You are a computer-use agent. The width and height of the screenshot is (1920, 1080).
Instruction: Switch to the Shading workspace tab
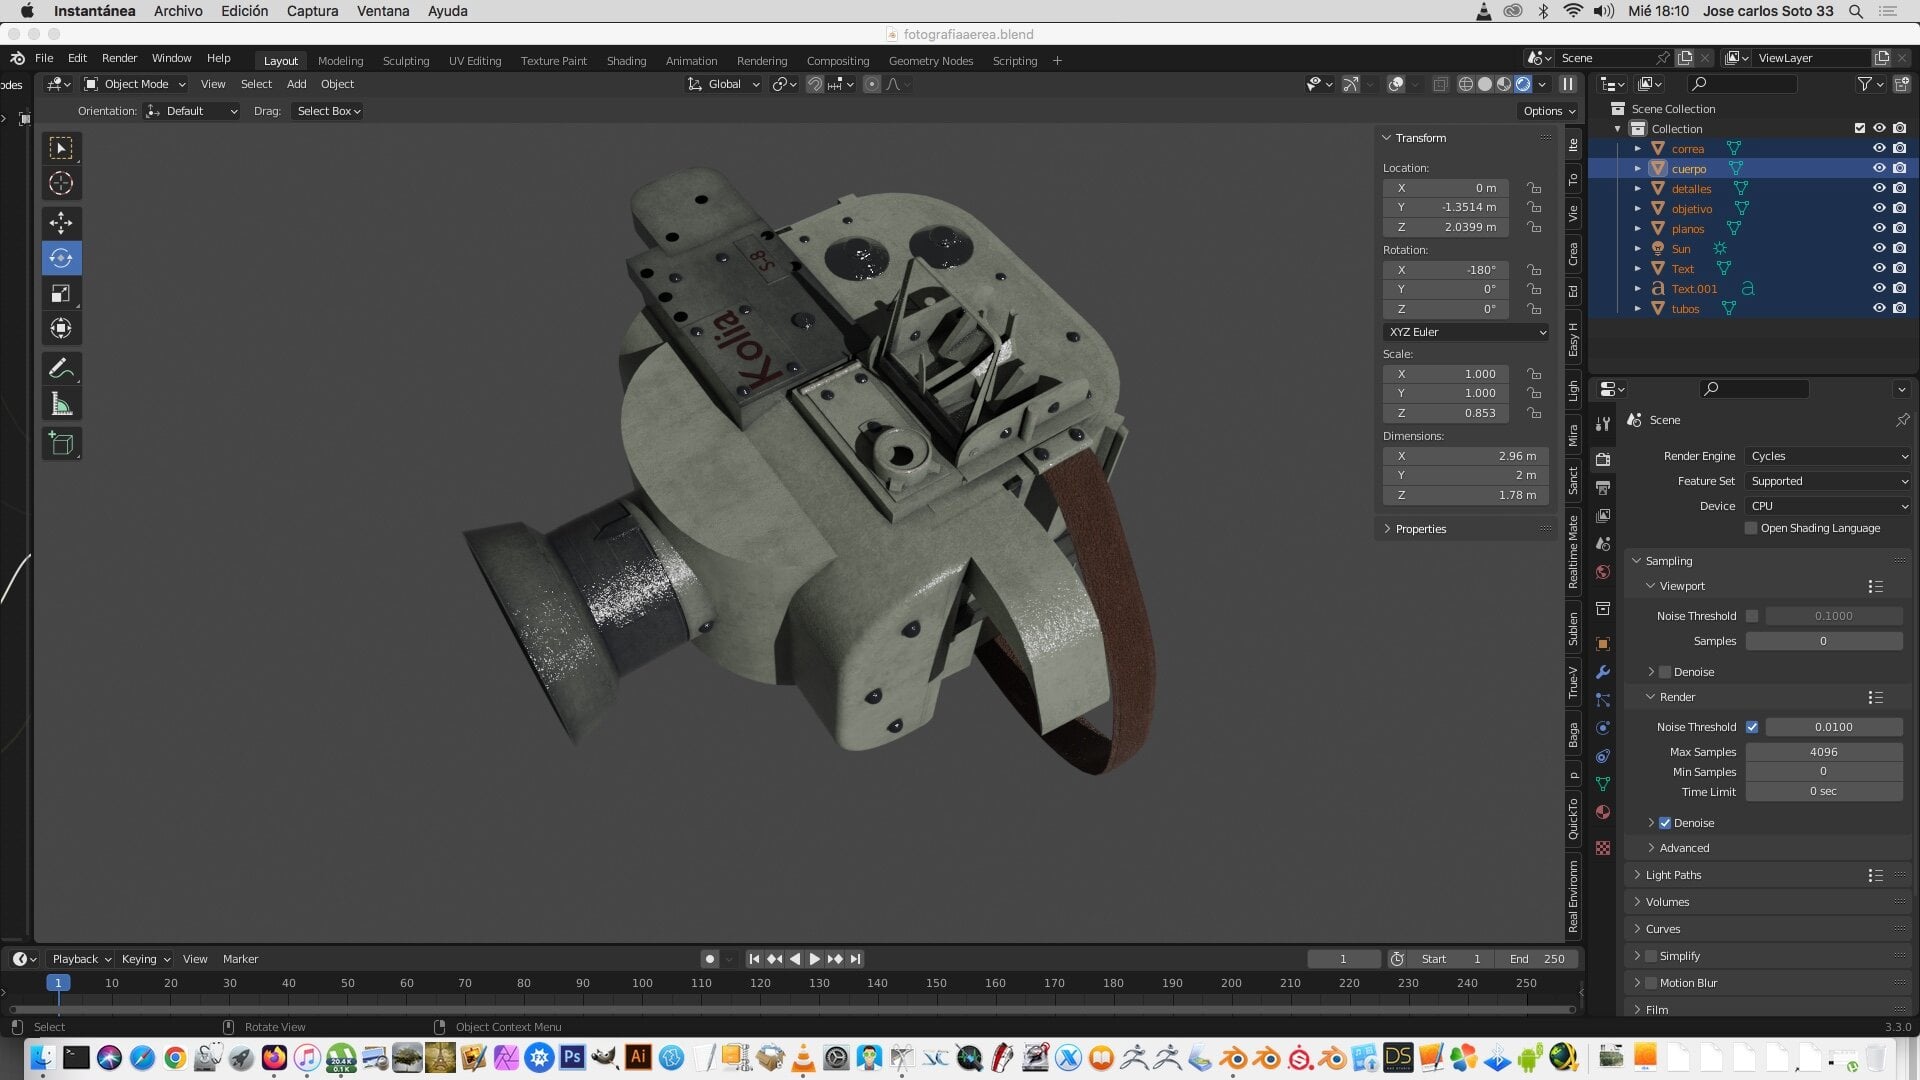[626, 61]
